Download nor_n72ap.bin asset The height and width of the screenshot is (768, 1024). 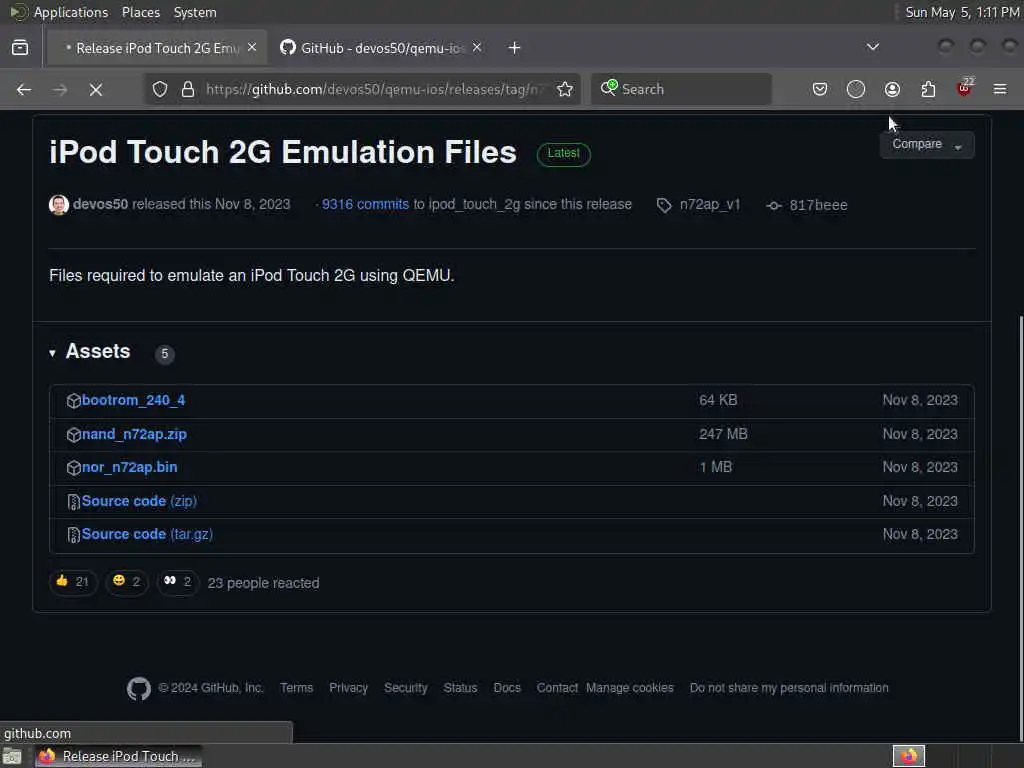pos(129,468)
